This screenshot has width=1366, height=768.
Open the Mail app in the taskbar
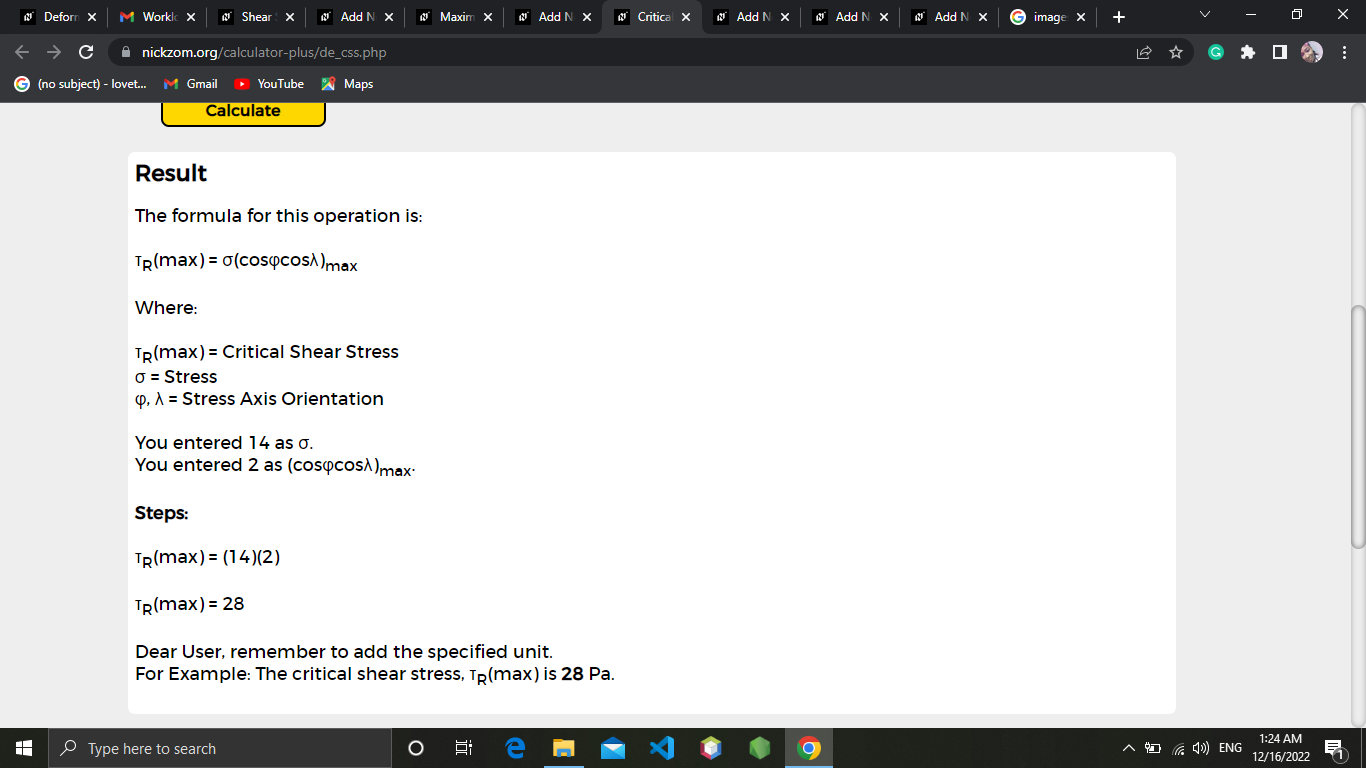613,748
